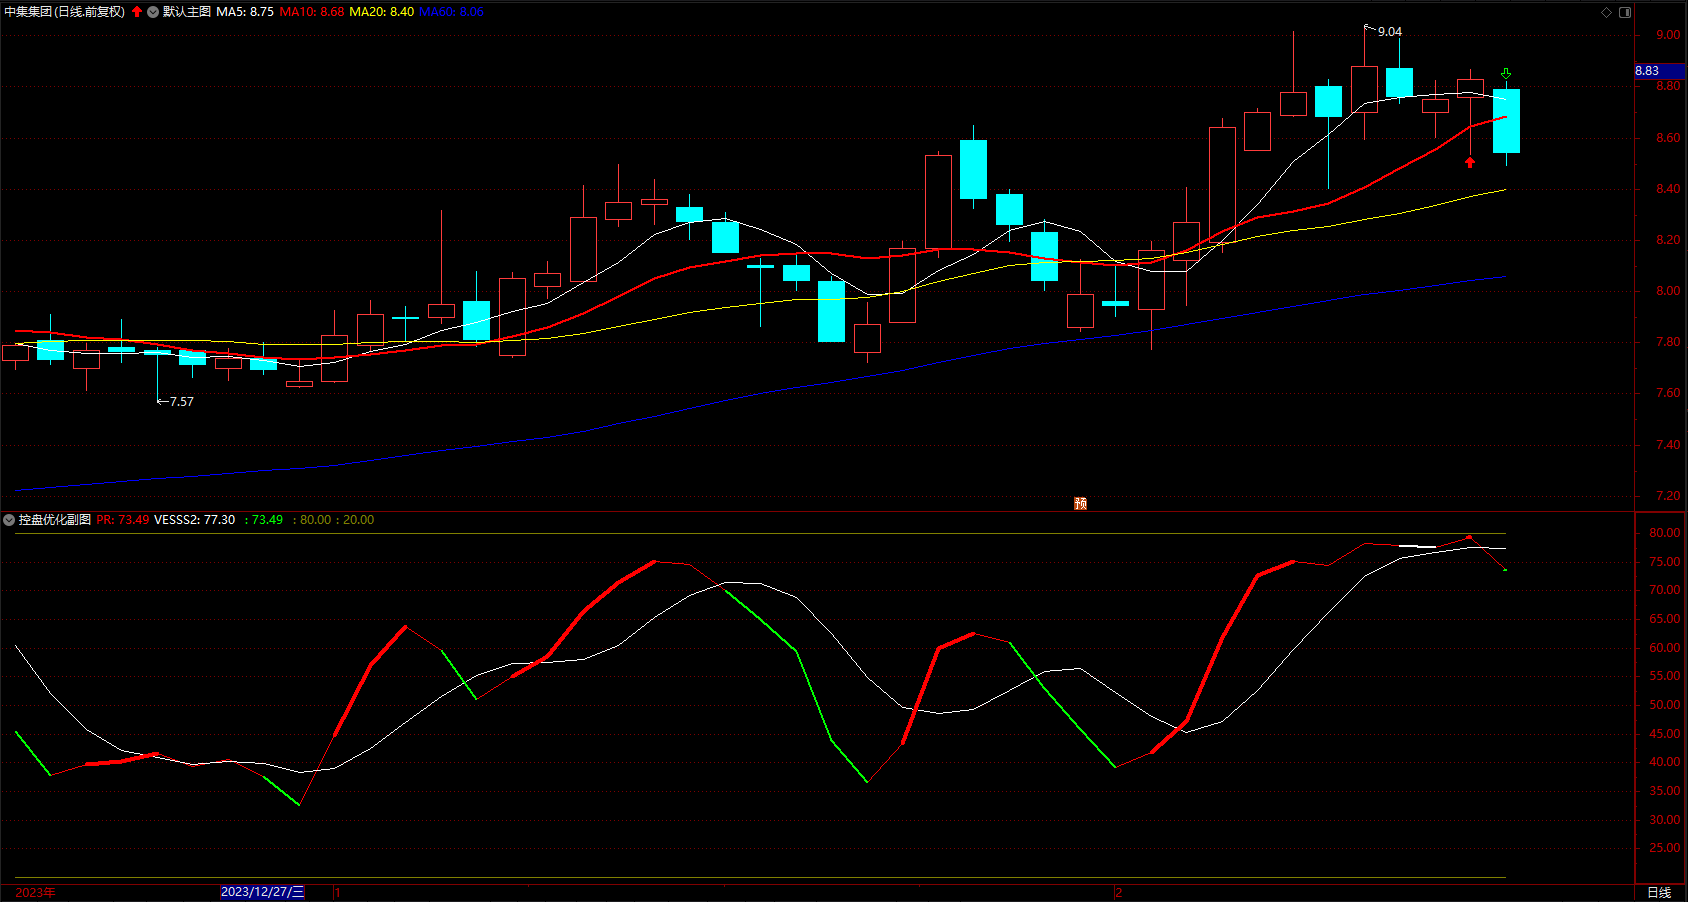Click the 中集集团(日线.前复权) chart title

[65, 12]
